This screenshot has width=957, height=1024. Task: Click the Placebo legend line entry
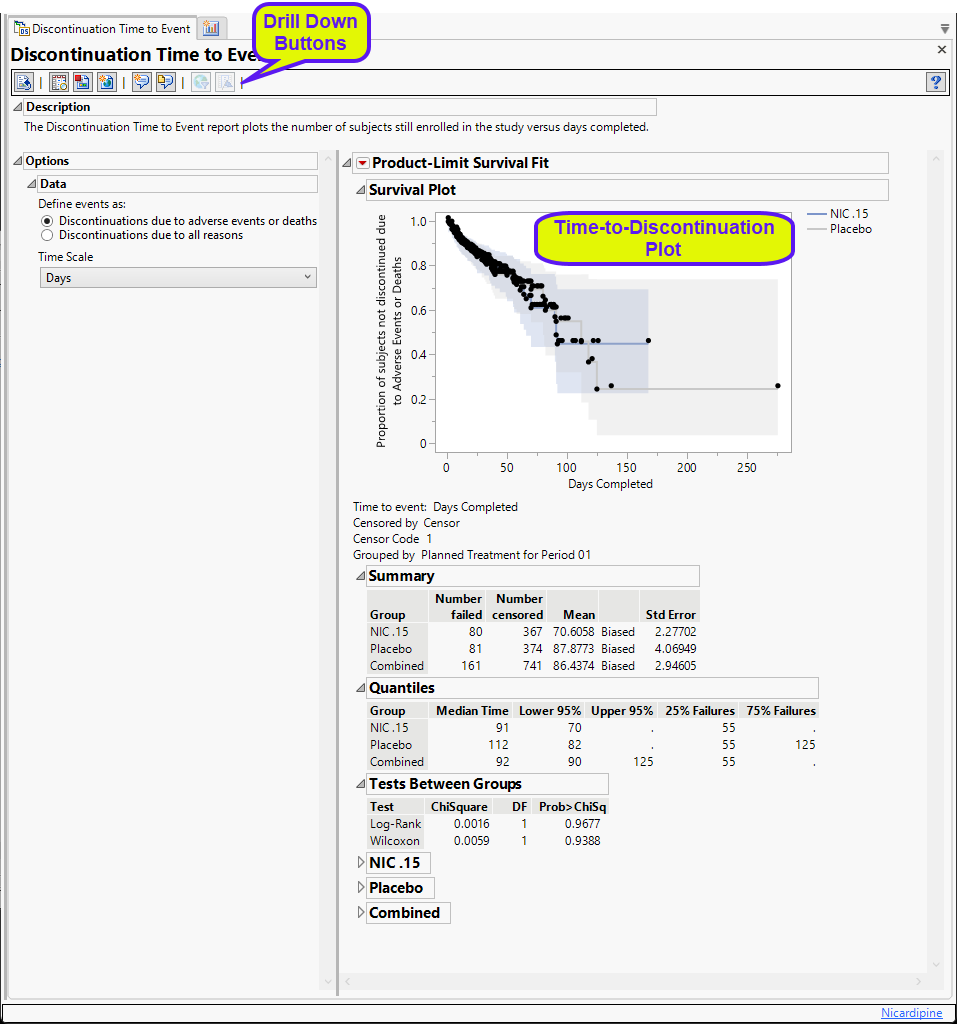[x=839, y=229]
